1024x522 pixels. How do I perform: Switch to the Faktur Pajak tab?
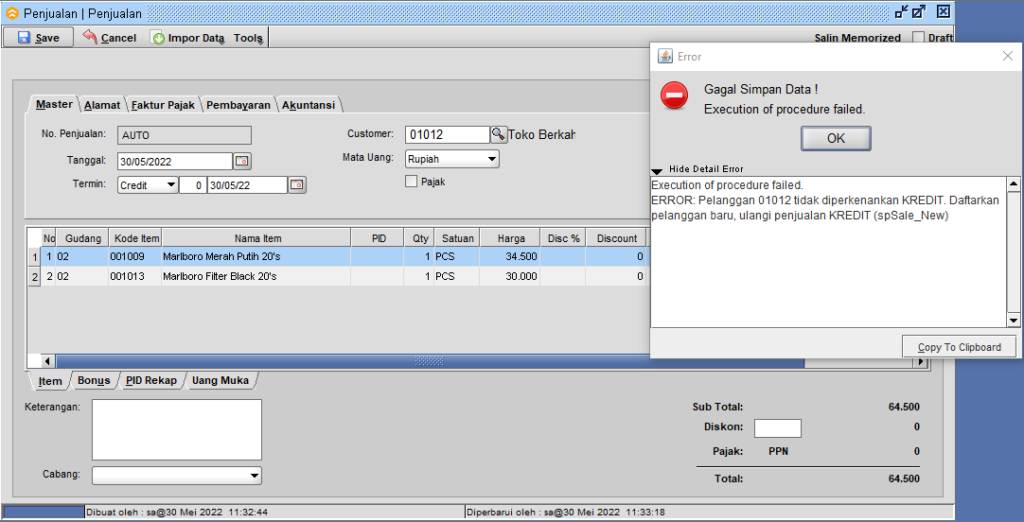tap(163, 104)
